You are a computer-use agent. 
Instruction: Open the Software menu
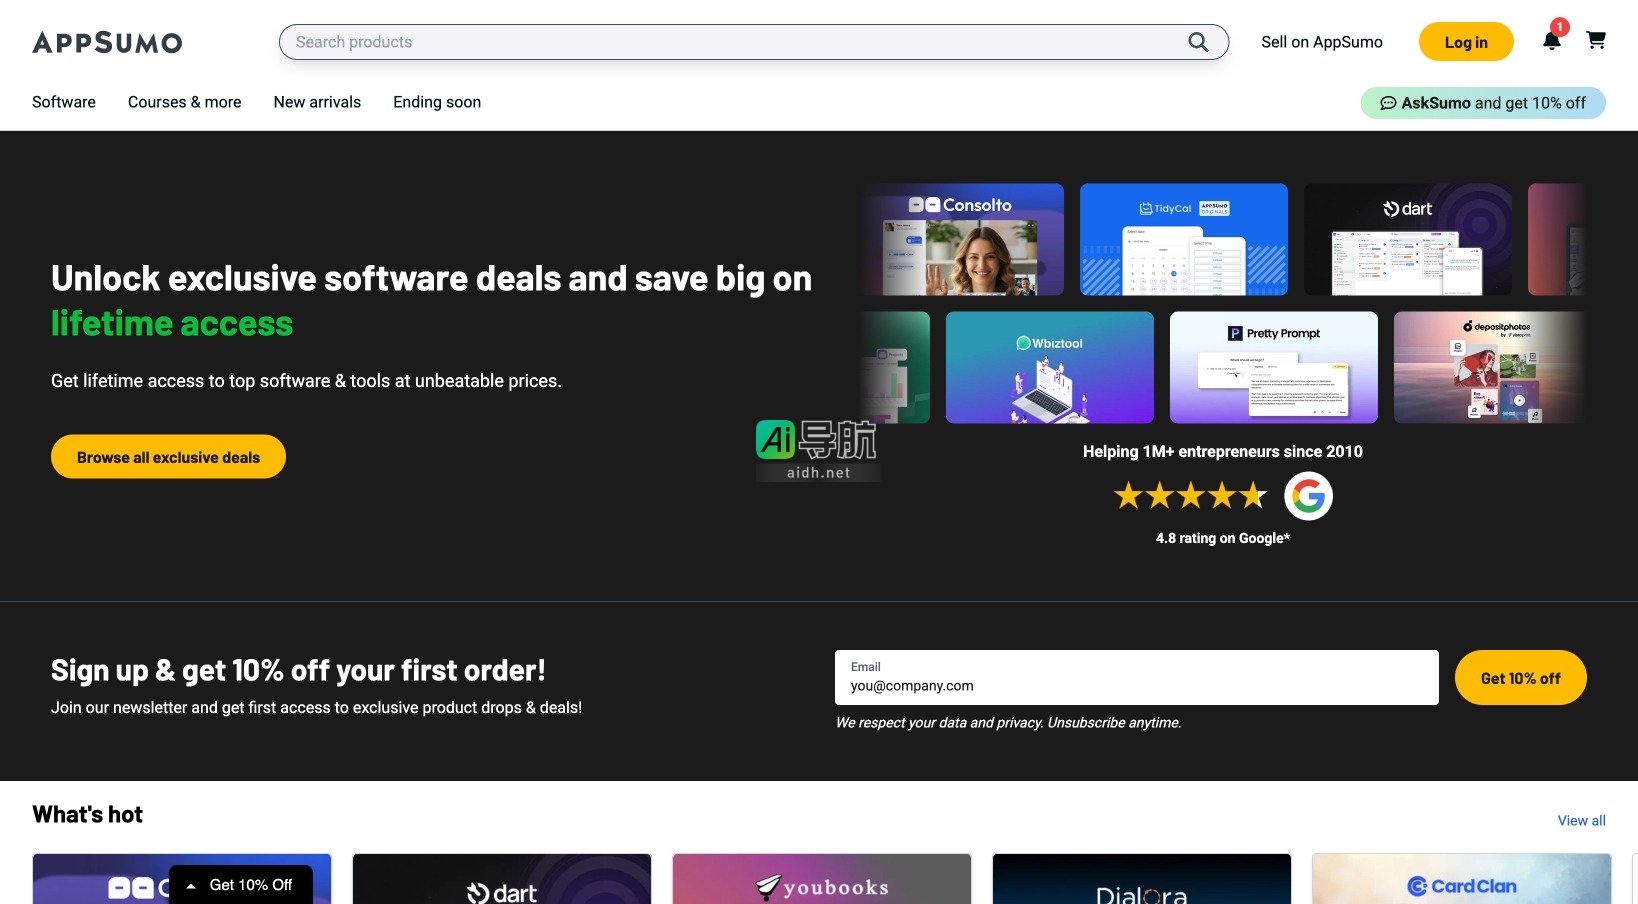[64, 102]
